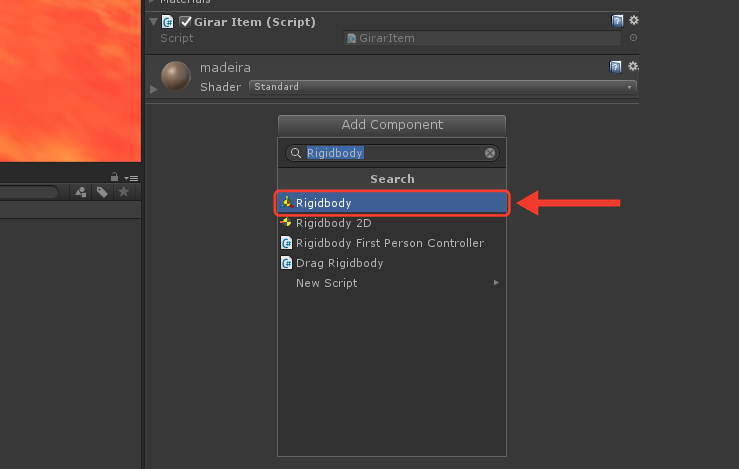Open Girar Item script help reference
This screenshot has height=469, width=739.
617,21
